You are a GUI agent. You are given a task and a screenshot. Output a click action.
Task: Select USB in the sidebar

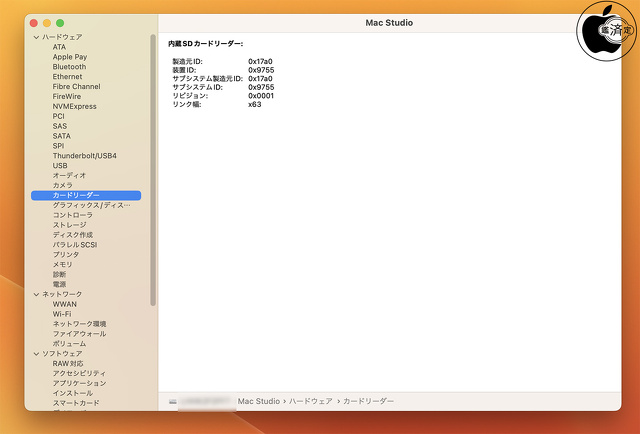60,166
